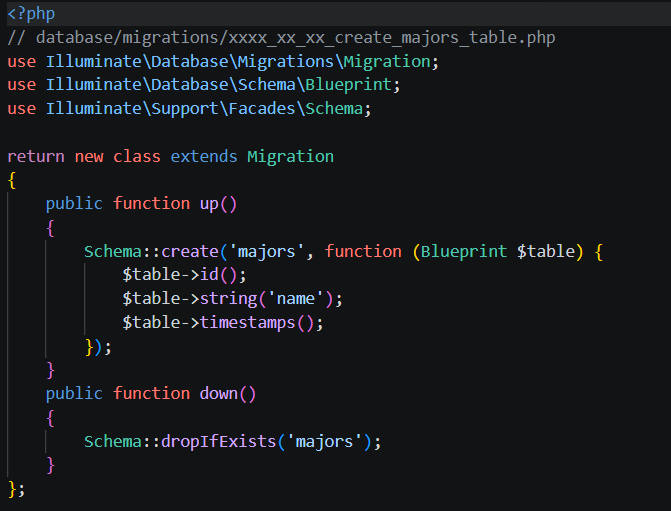Click 'majors' string in the dropIfExists call
The height and width of the screenshot is (511, 671).
coord(324,441)
